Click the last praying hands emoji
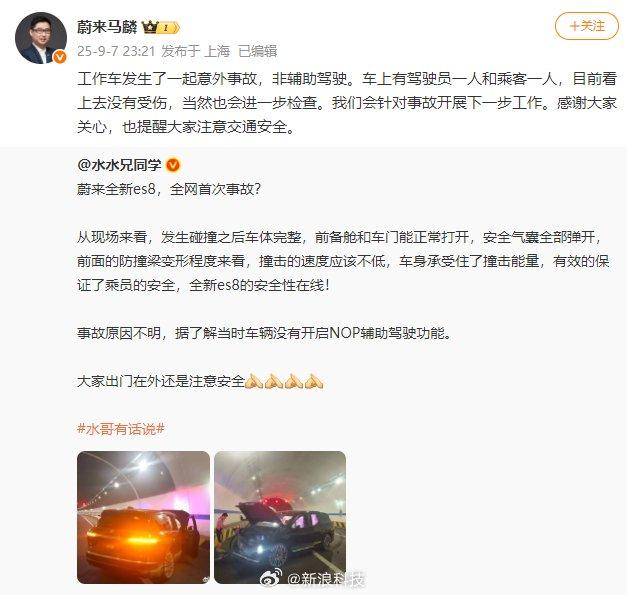The image size is (627, 595). tap(314, 381)
